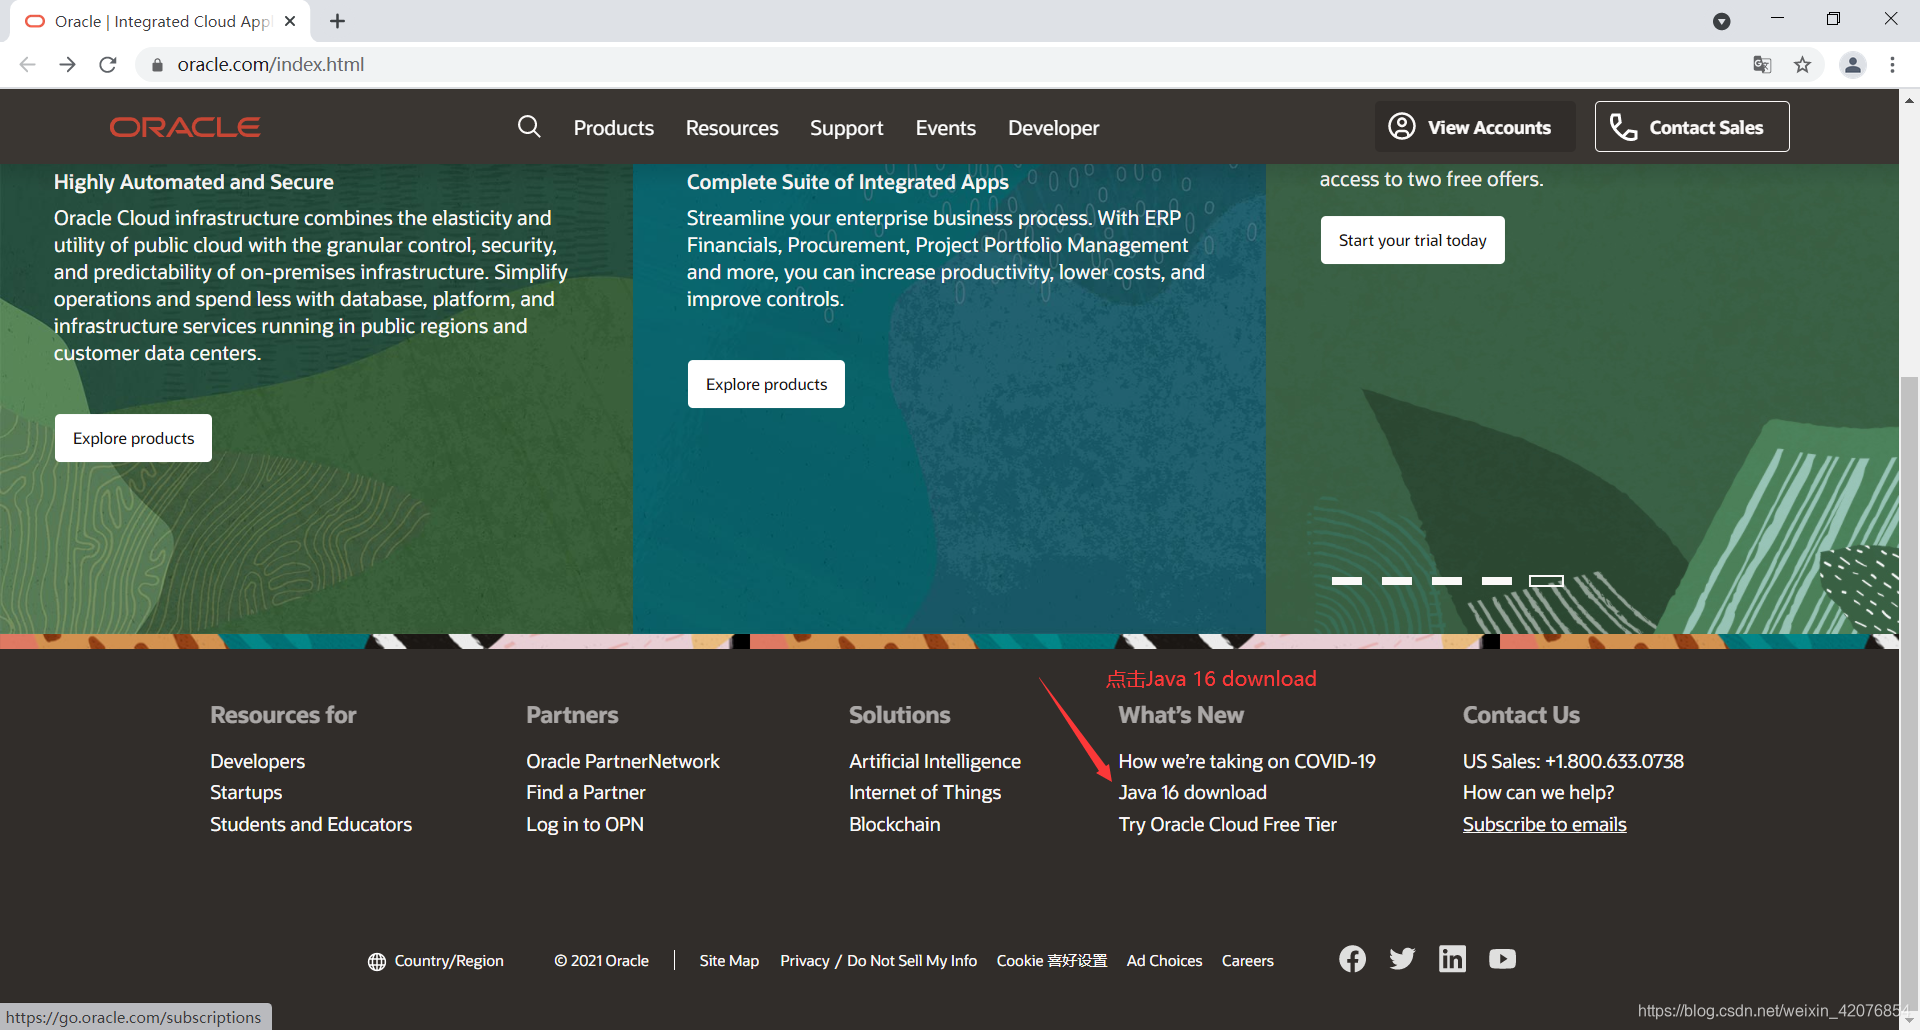
Task: Open the Cookie preferences footer link
Action: coord(1051,961)
